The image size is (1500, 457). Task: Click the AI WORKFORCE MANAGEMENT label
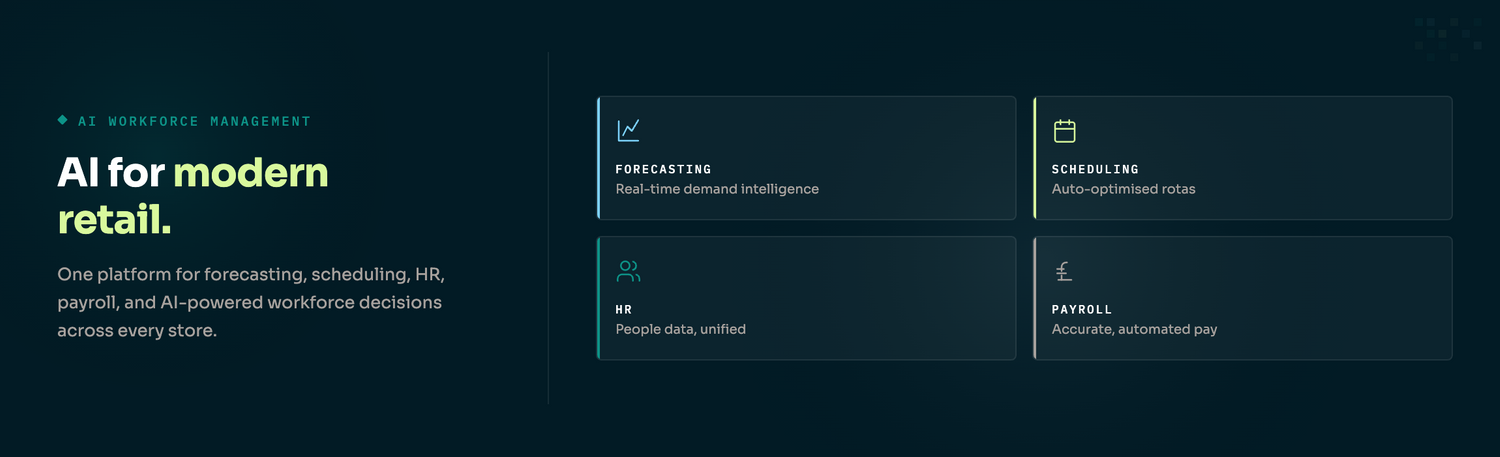[x=194, y=121]
